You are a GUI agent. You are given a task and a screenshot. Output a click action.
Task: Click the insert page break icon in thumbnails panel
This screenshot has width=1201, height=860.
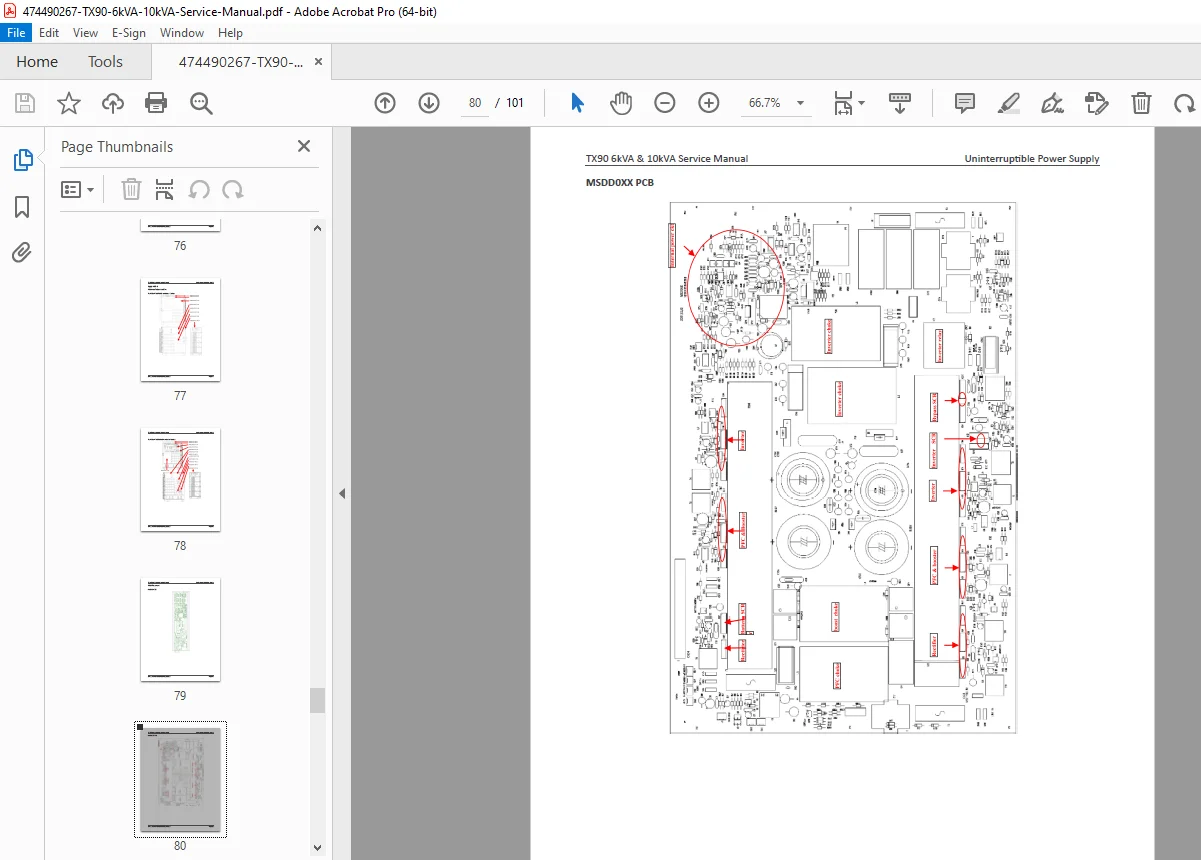click(165, 189)
